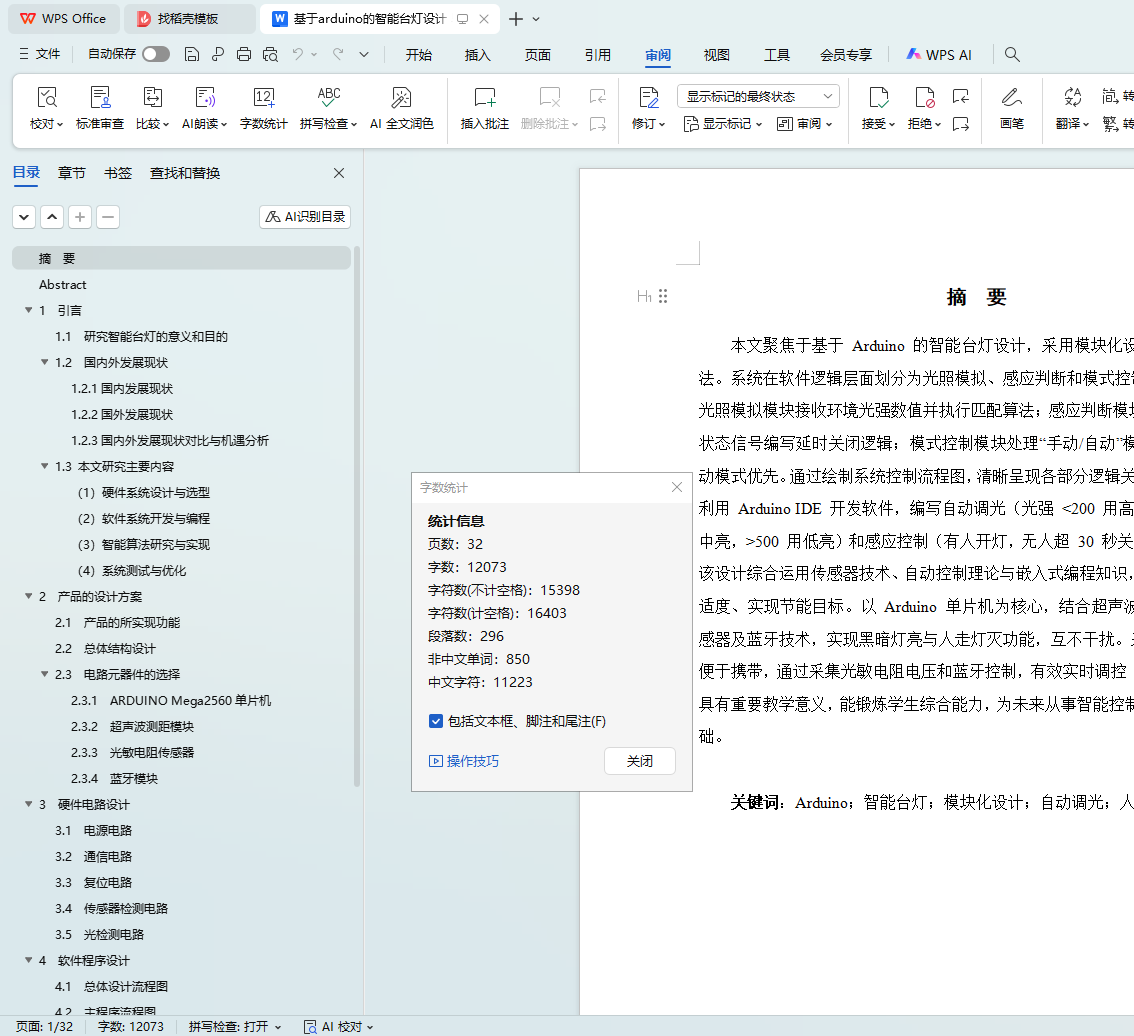
Task: Expand the 显示标记 dropdown menu
Action: pos(722,124)
